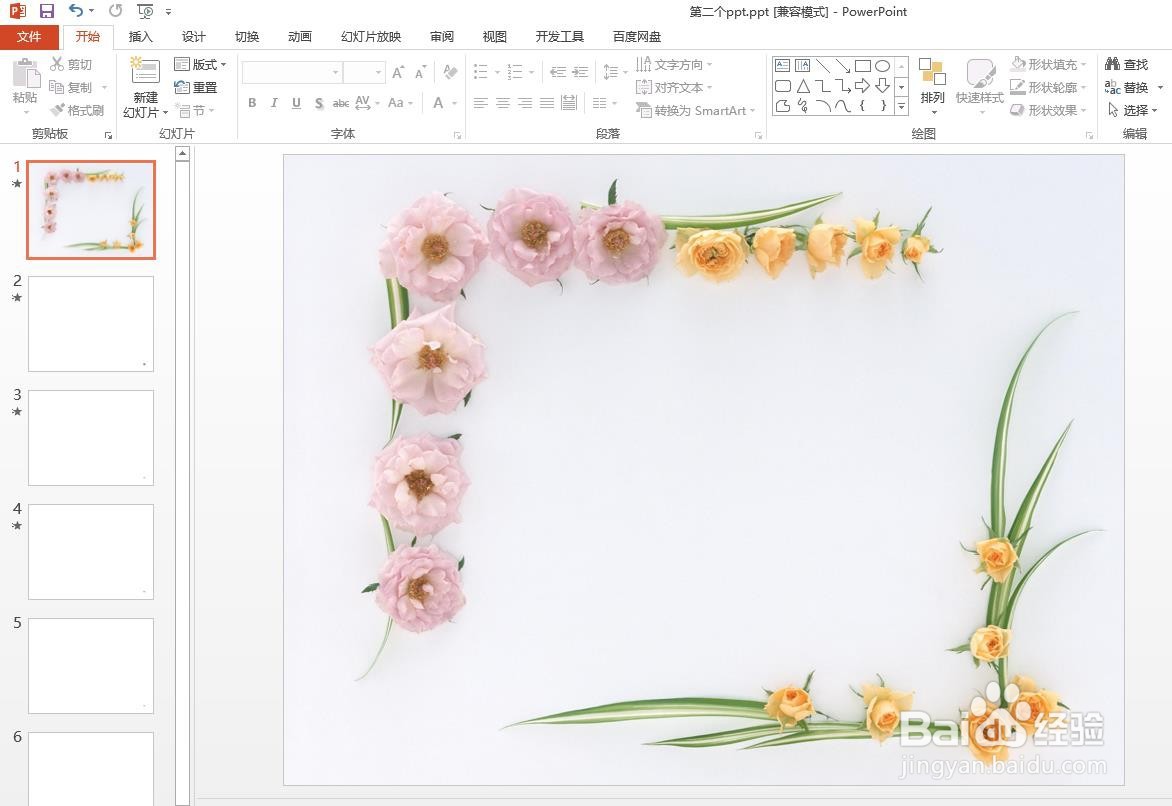This screenshot has width=1172, height=806.
Task: Open the 文件 (File) tab
Action: coord(28,37)
